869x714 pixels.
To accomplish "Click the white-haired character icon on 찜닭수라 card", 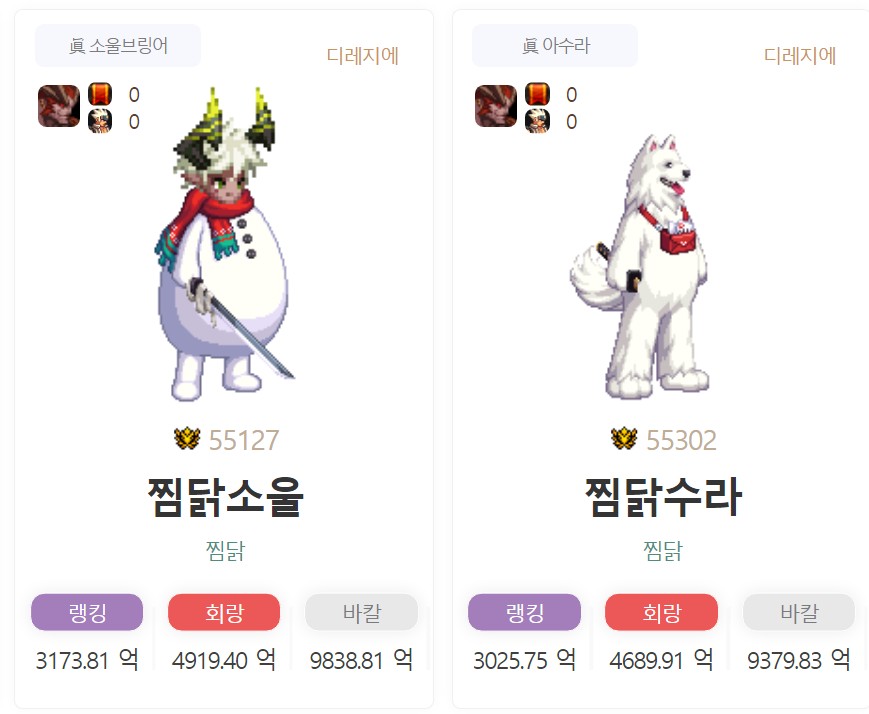I will (538, 121).
